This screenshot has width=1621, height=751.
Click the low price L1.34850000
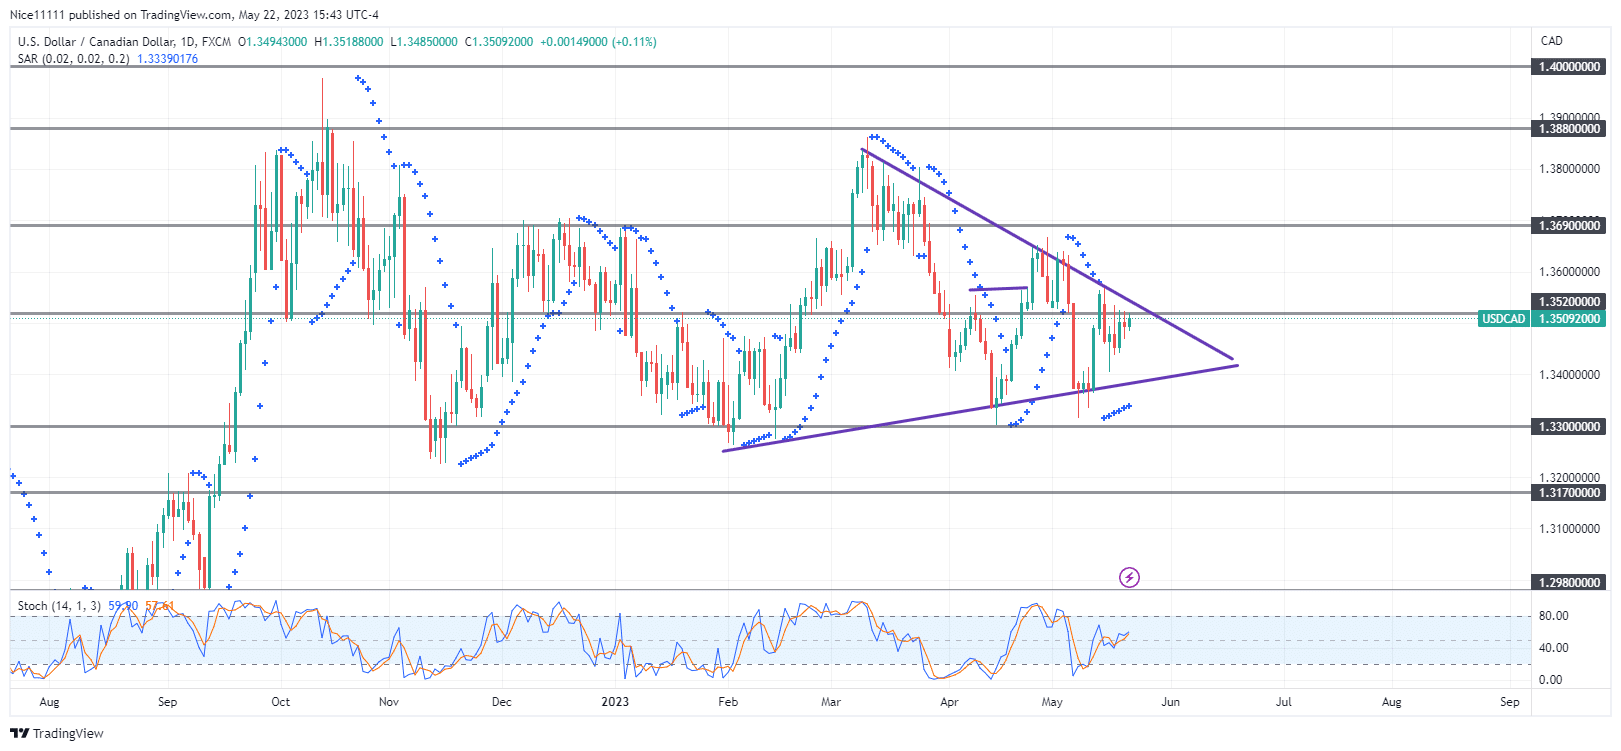coord(423,42)
